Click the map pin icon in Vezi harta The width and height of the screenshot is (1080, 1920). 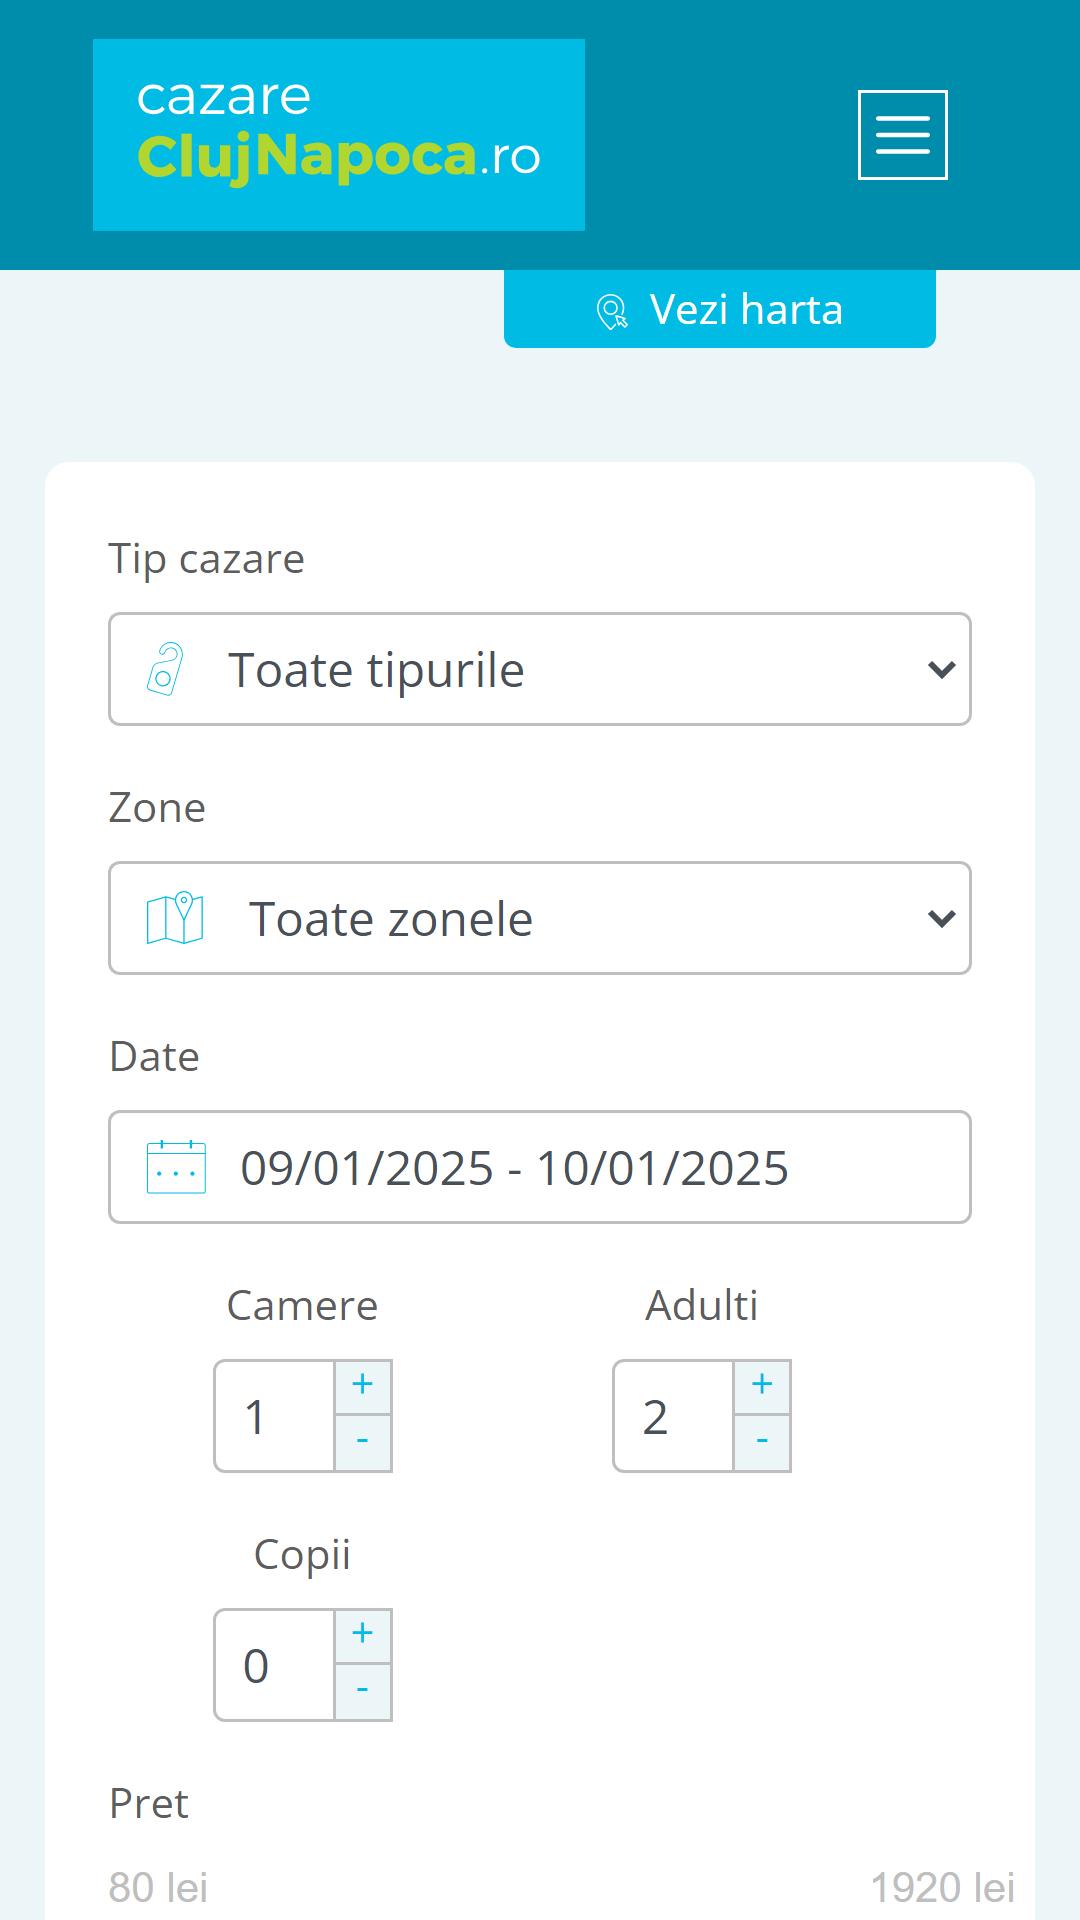coord(612,311)
